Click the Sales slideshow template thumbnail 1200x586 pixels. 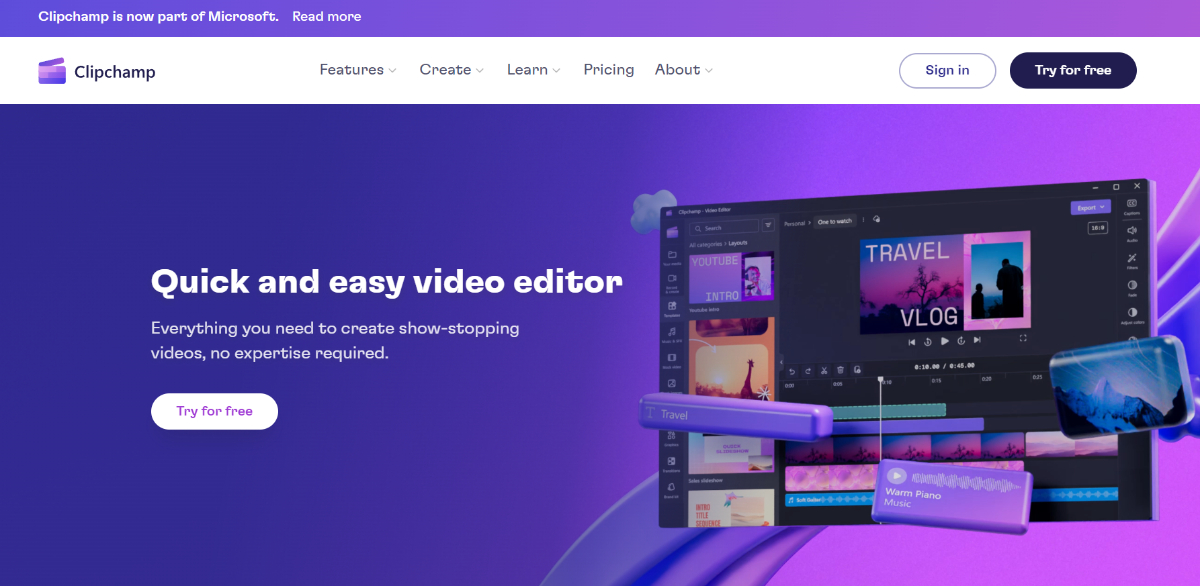click(x=730, y=453)
